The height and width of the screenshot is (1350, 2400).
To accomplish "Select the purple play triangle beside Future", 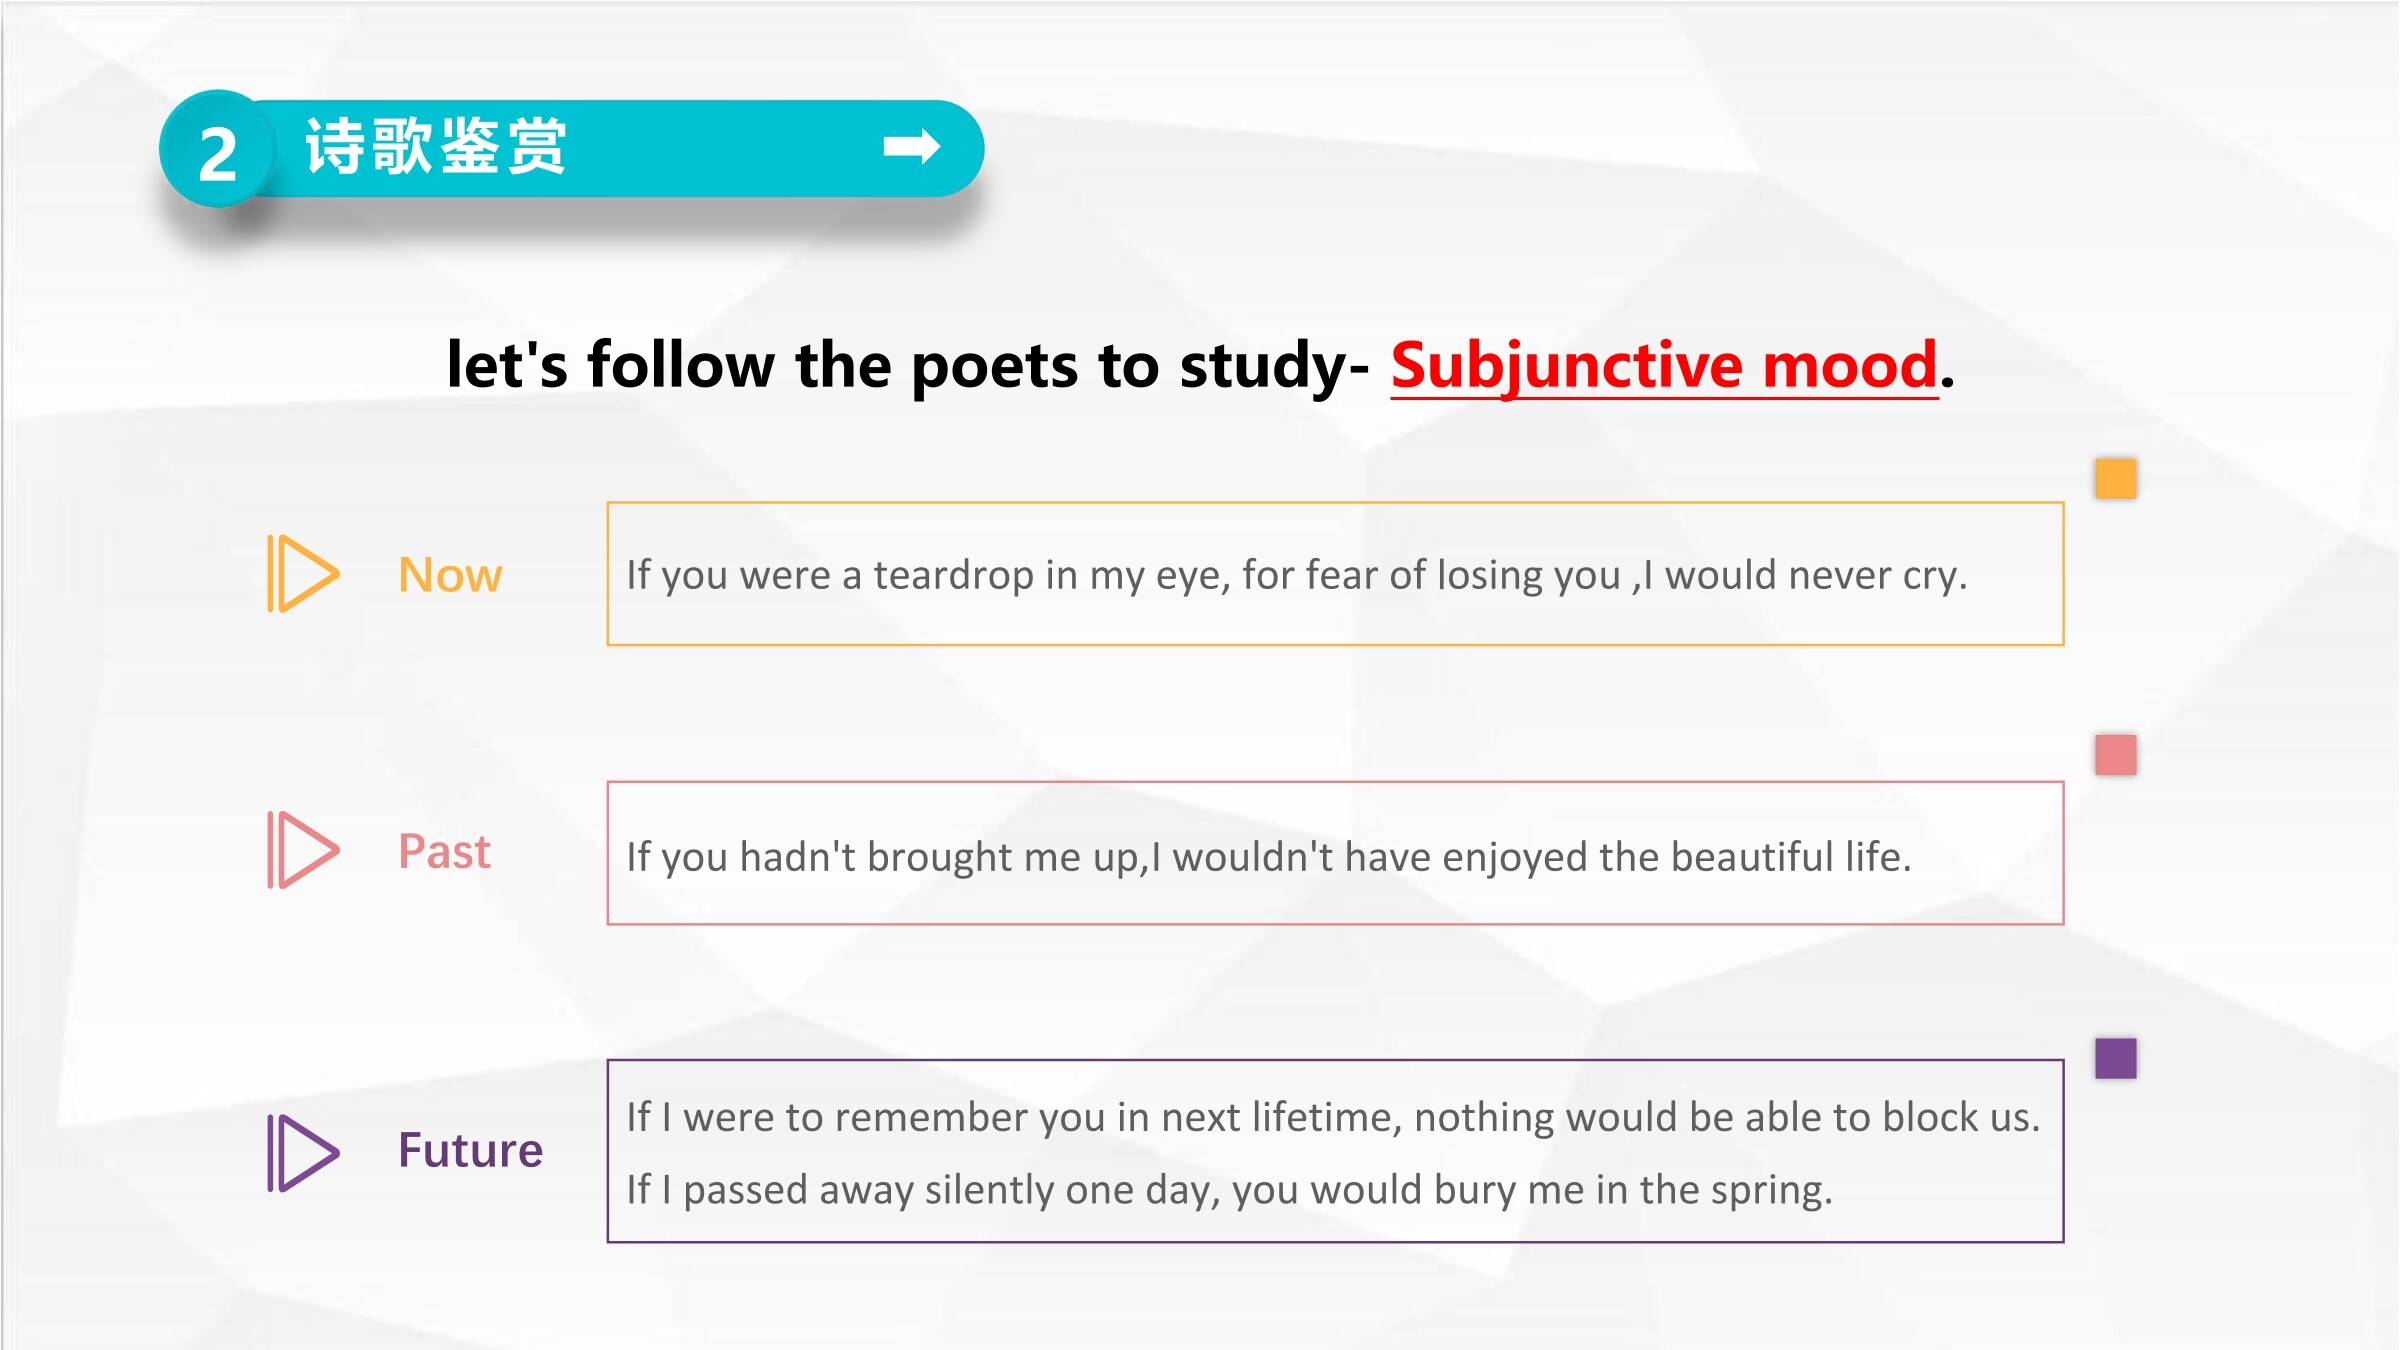I will [x=303, y=1153].
